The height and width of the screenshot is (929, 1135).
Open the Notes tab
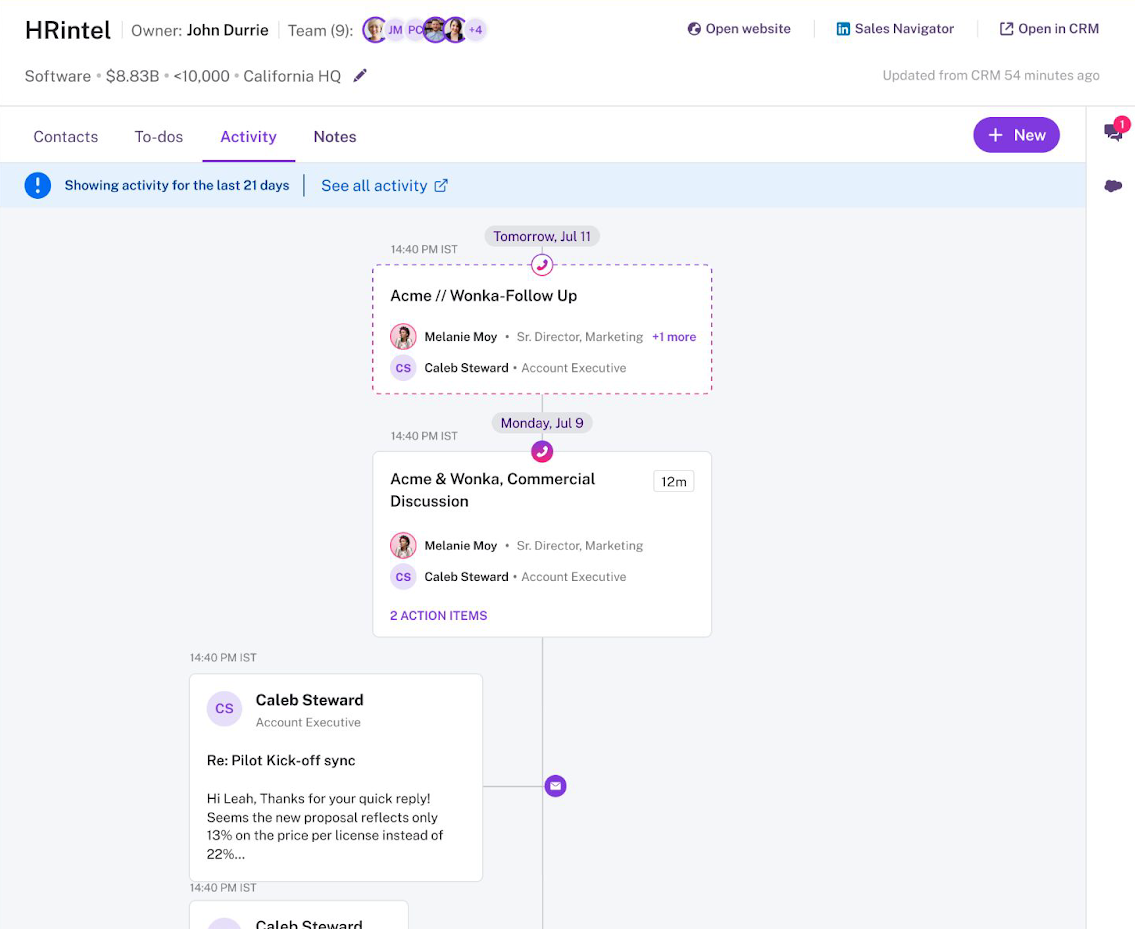(x=334, y=137)
